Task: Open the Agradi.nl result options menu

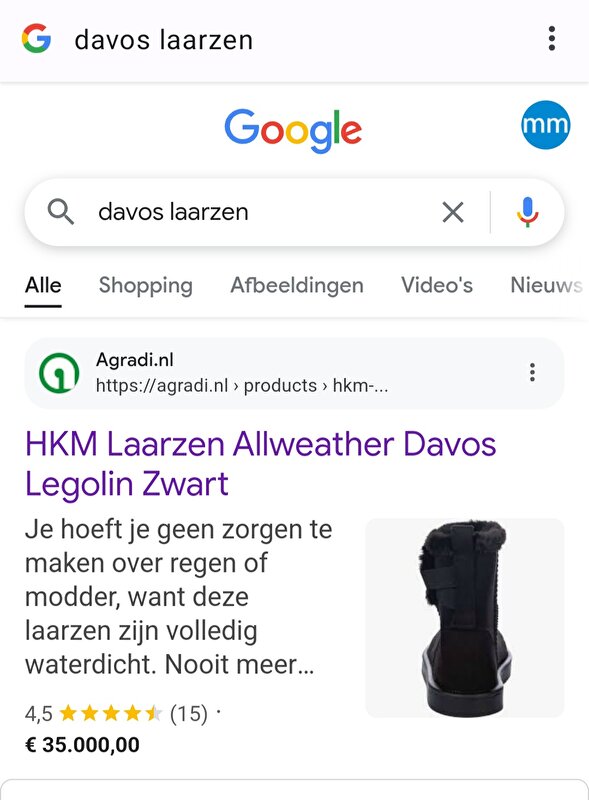Action: click(x=532, y=372)
